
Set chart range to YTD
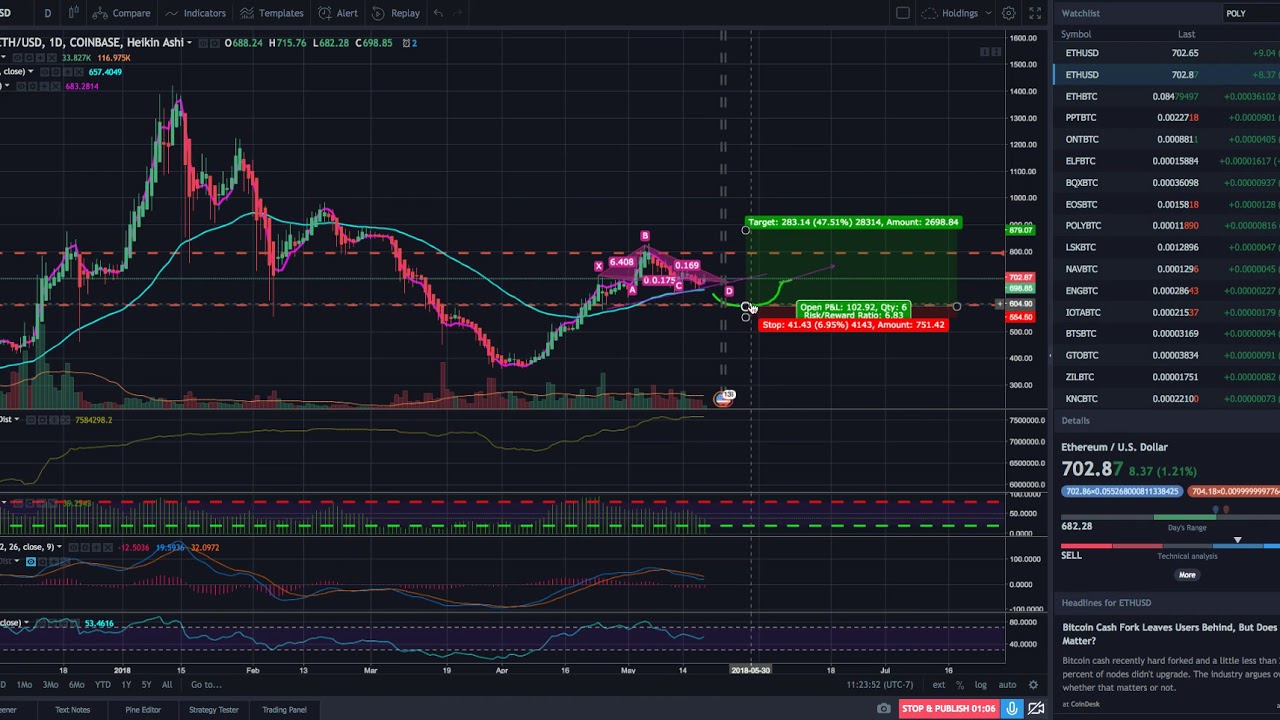[x=102, y=685]
